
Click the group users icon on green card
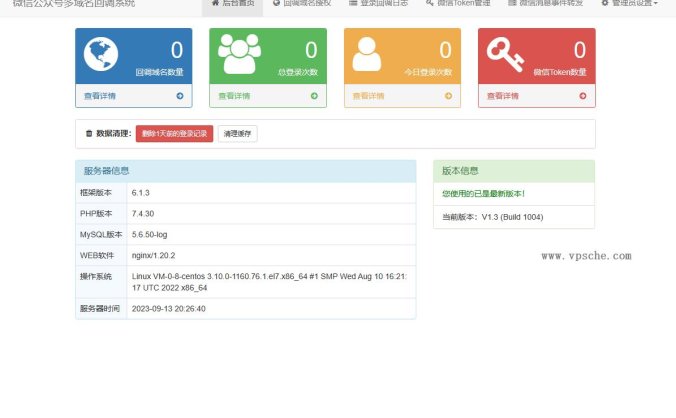pos(239,54)
